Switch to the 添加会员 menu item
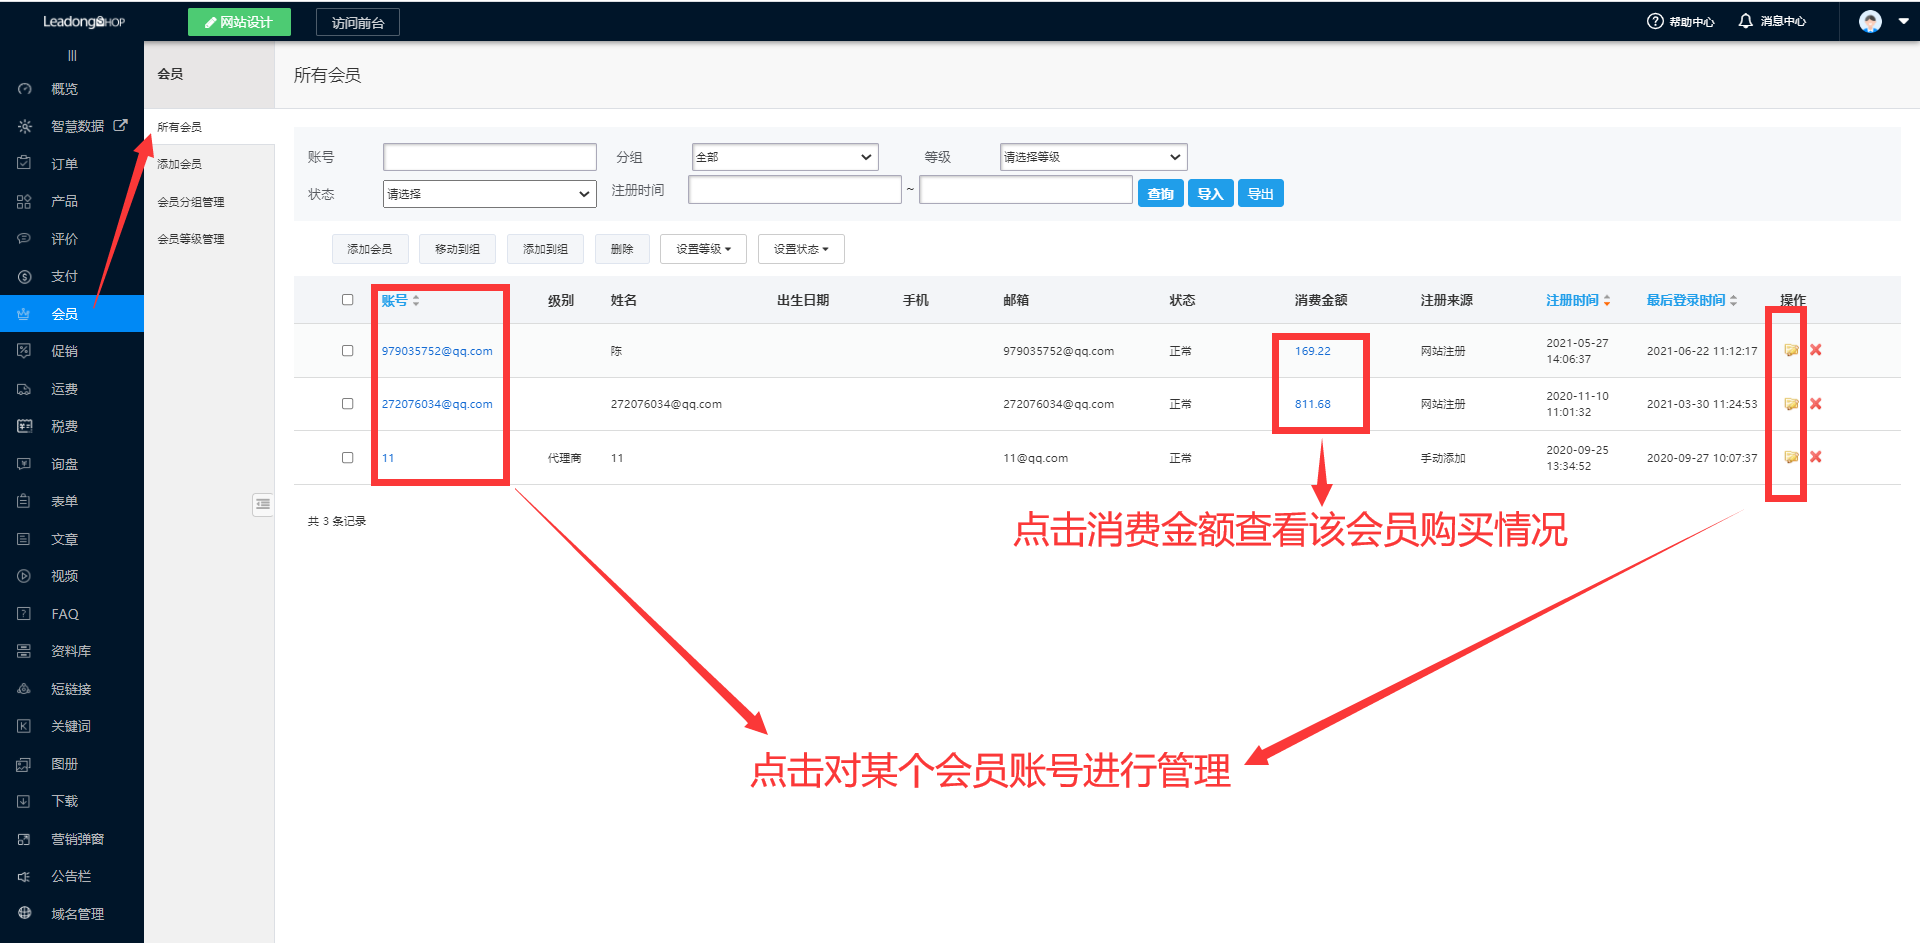 pyautogui.click(x=182, y=163)
